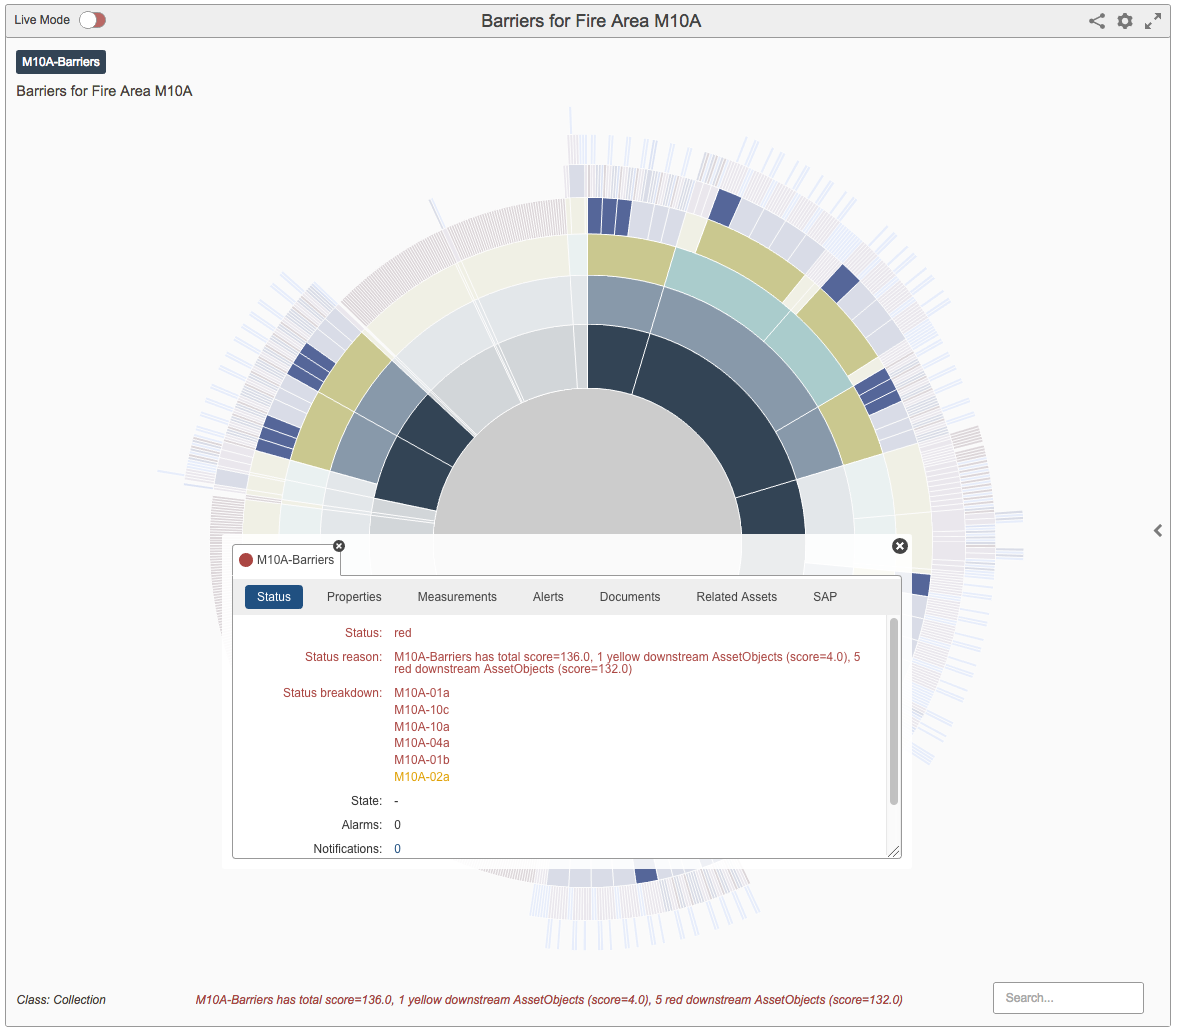Screen dimensions: 1177x1032
Task: Close the M10A-Barriers tab
Action: pyautogui.click(x=339, y=546)
